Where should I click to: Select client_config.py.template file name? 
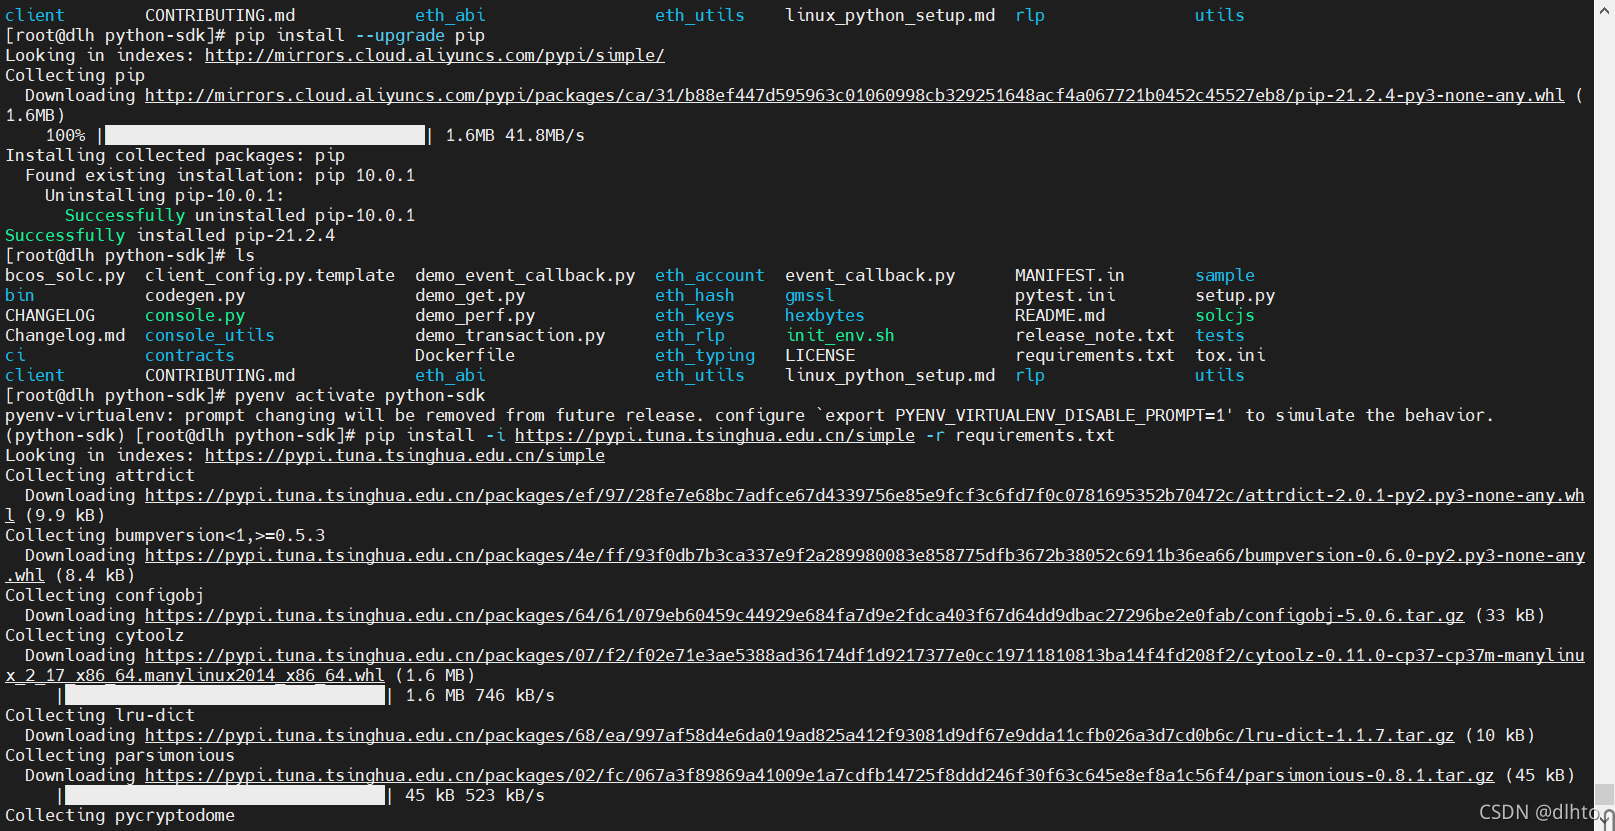270,275
